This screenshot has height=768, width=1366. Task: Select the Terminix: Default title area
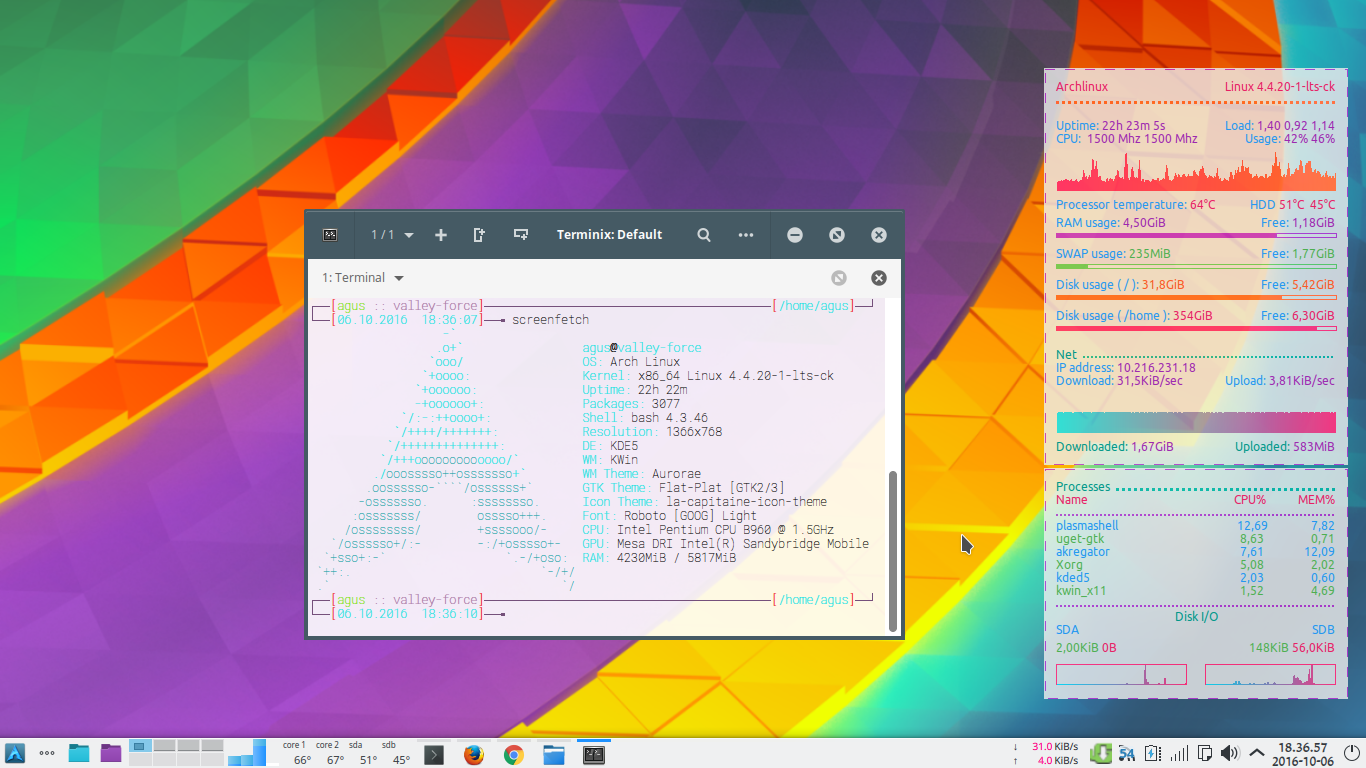coord(609,235)
